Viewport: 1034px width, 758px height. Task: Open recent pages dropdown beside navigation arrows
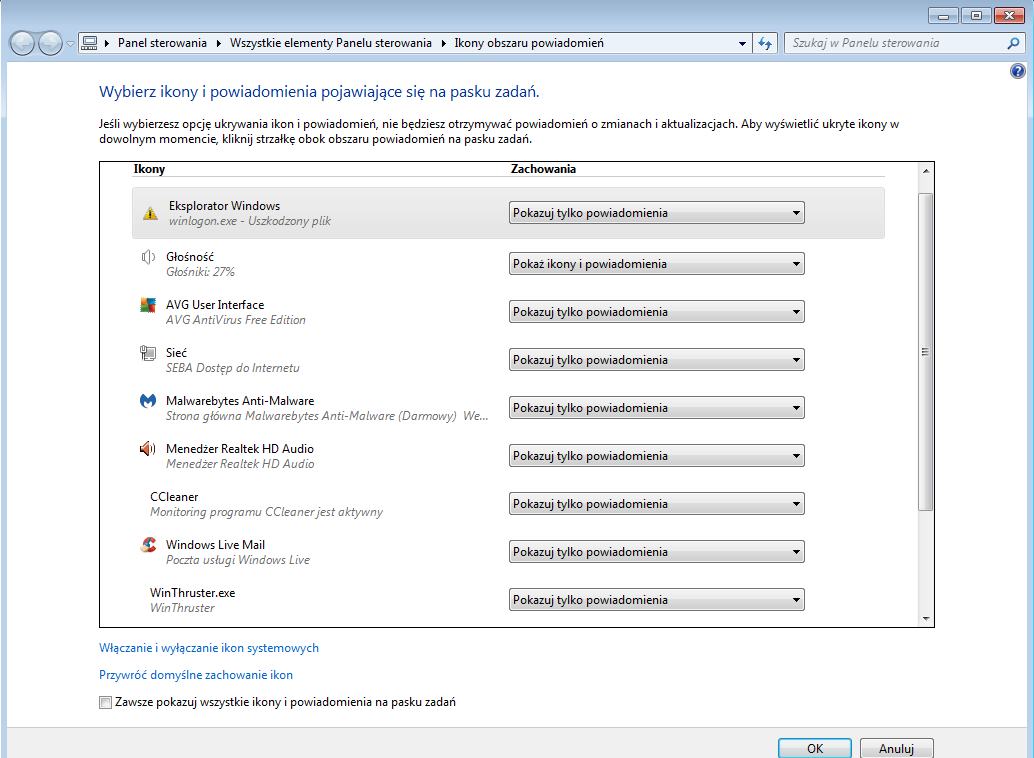[70, 44]
